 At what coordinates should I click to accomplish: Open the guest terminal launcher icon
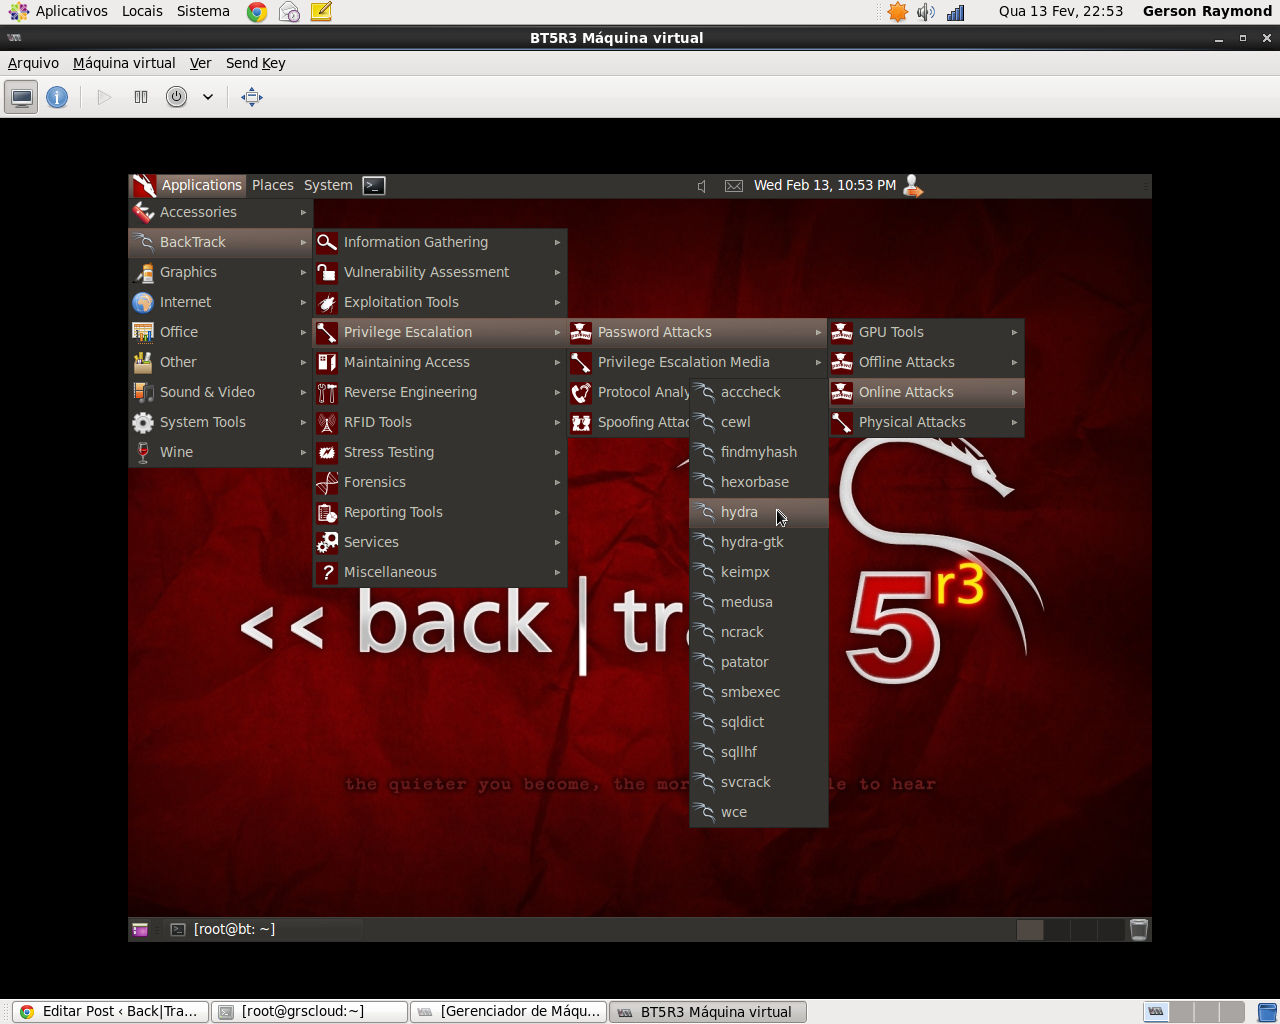tap(374, 185)
